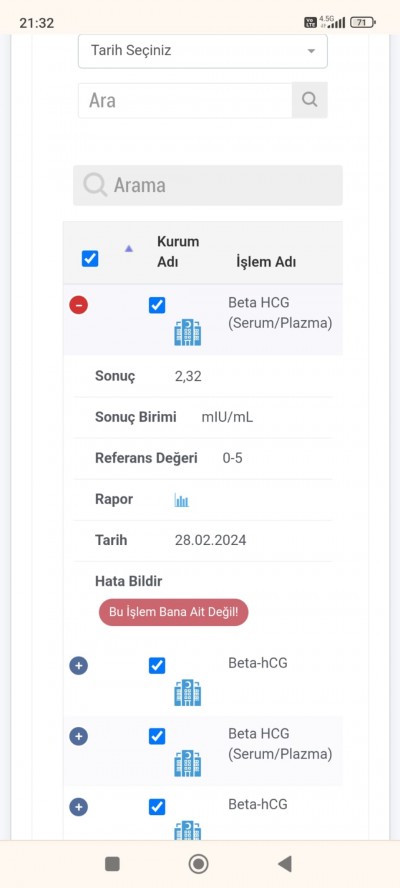The height and width of the screenshot is (888, 400).
Task: Expand the first Beta-hCG row with plus button
Action: coord(79,665)
